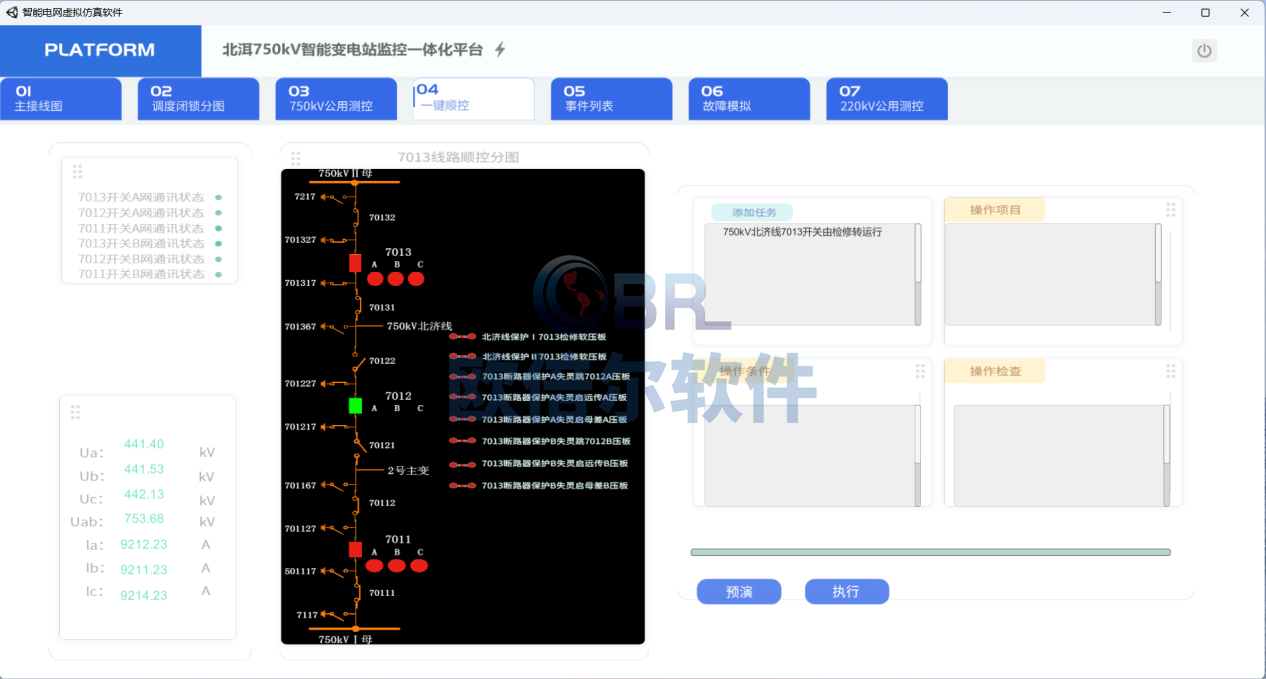Screen dimensions: 1266x679
Task: Click the grip handle on 操作检查 panel
Action: point(1170,371)
